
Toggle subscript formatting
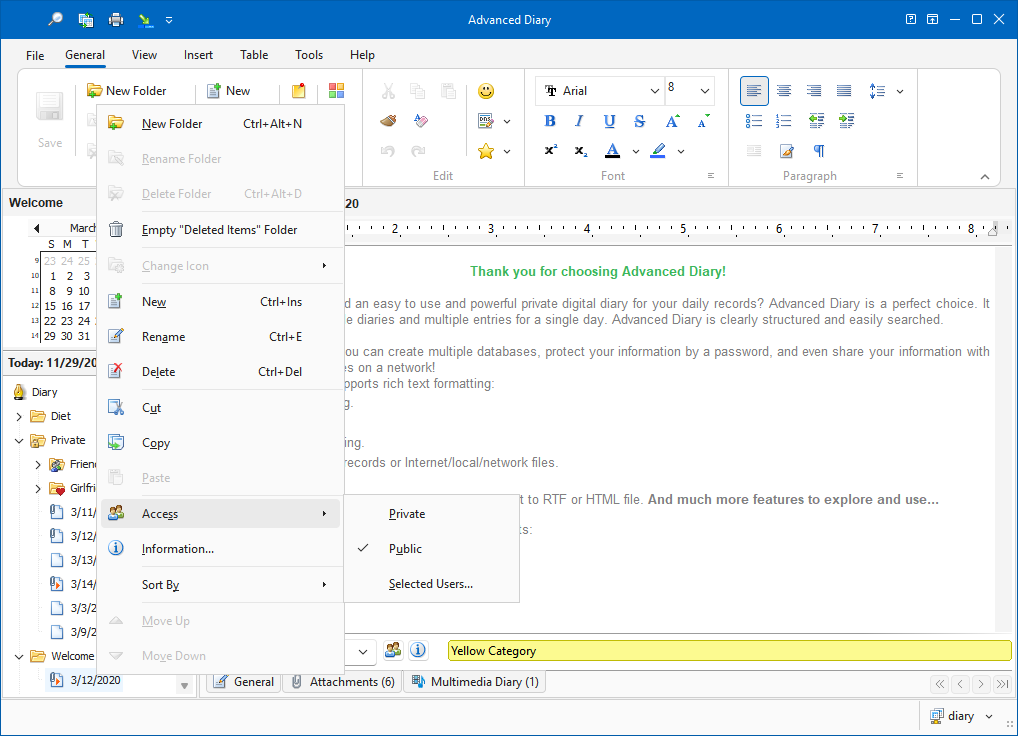(581, 151)
